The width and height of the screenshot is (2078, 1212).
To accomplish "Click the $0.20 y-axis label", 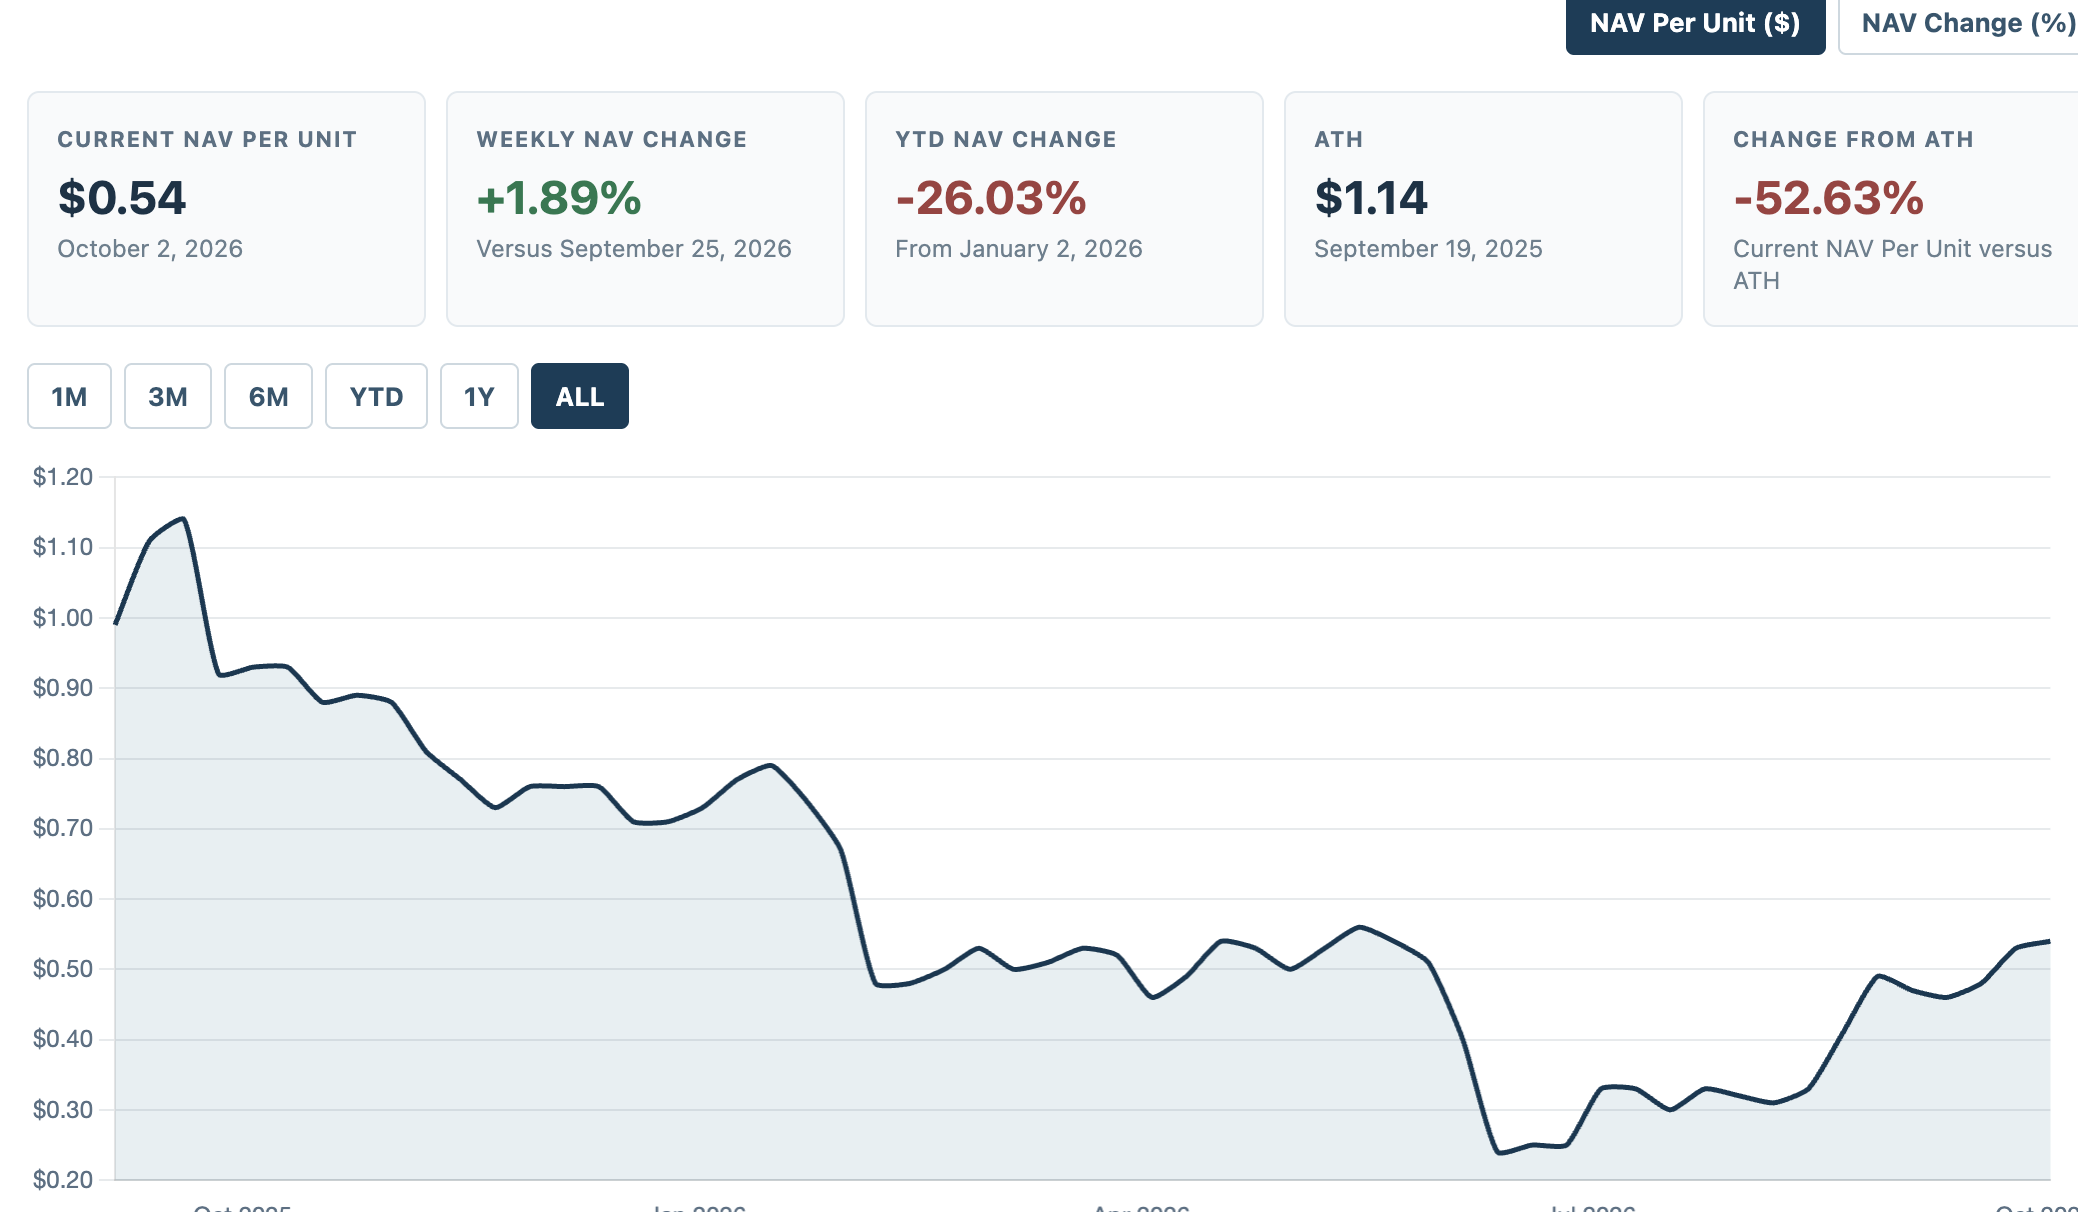I will tap(63, 1180).
